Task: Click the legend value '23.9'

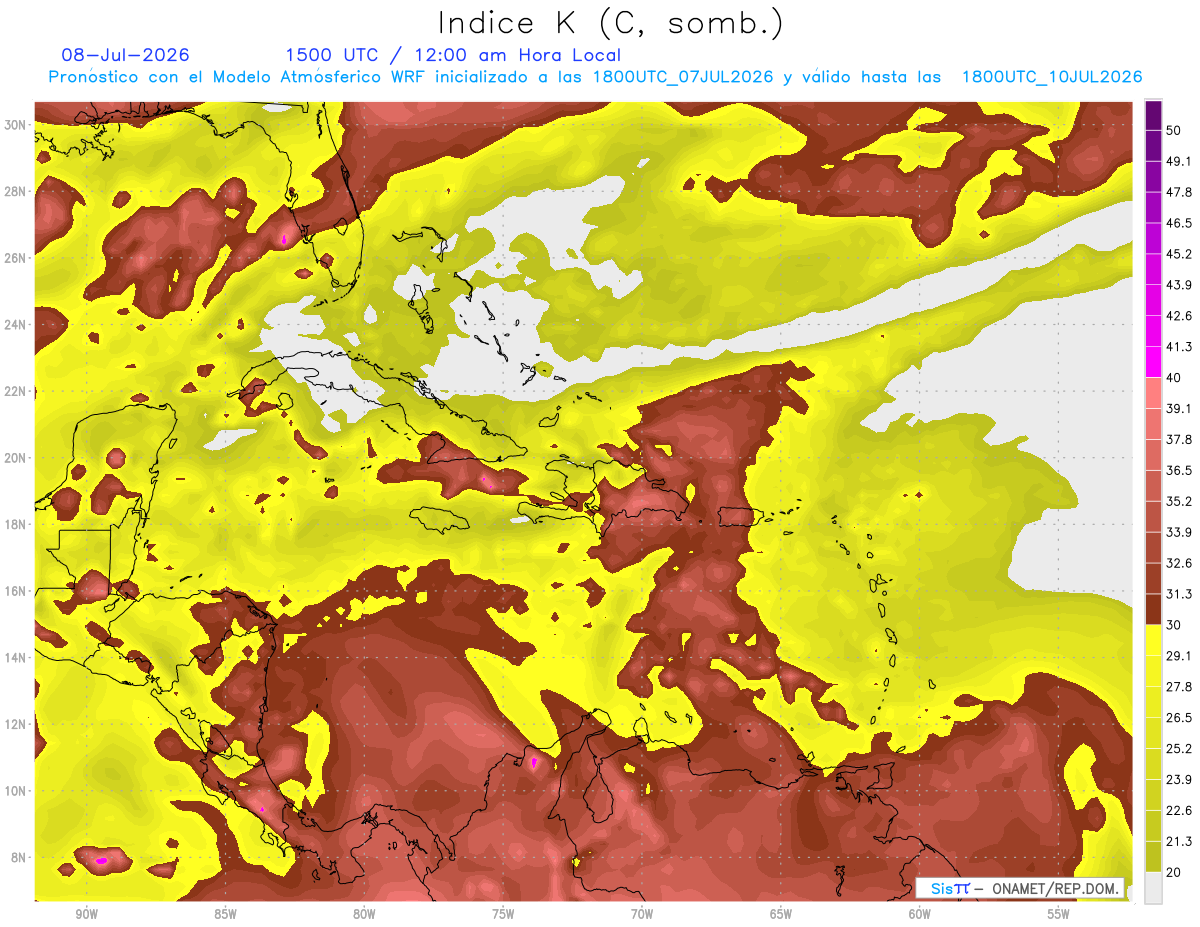Action: (x=1179, y=780)
